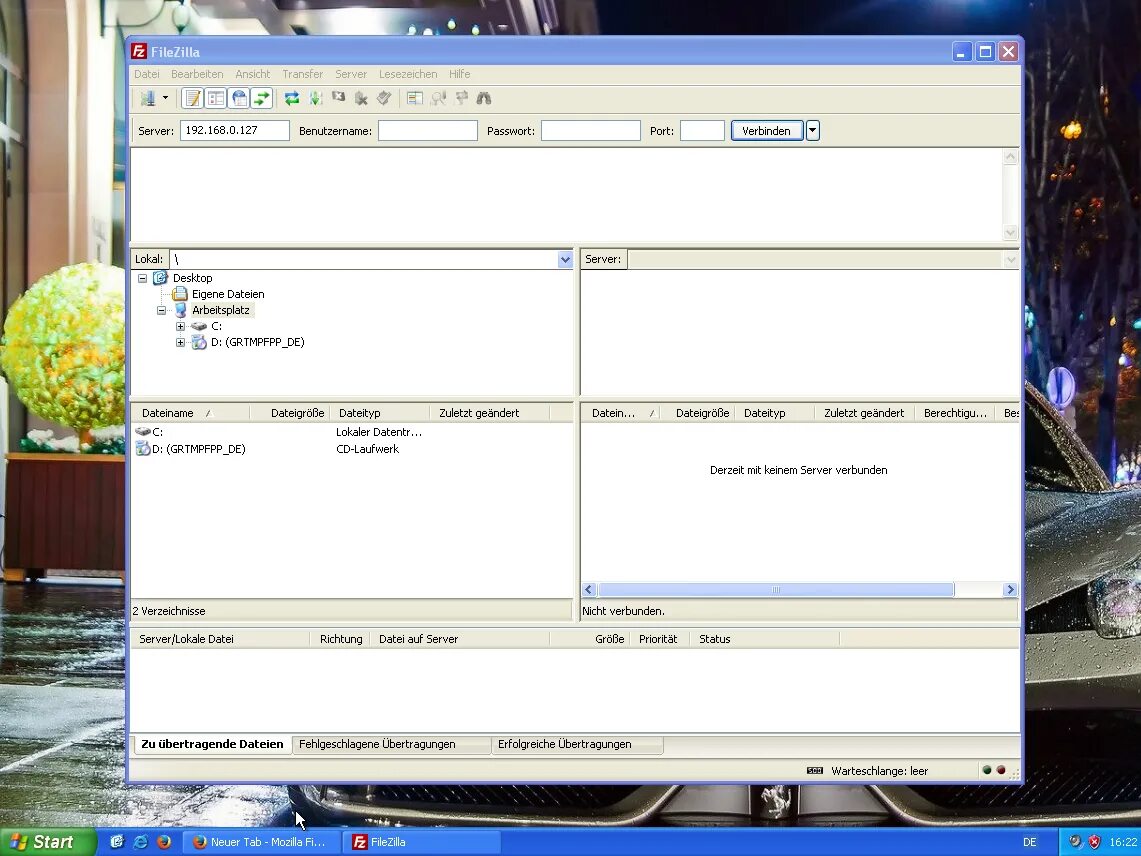Sort local list by Dateityp
This screenshot has width=1141, height=856.
[x=380, y=413]
